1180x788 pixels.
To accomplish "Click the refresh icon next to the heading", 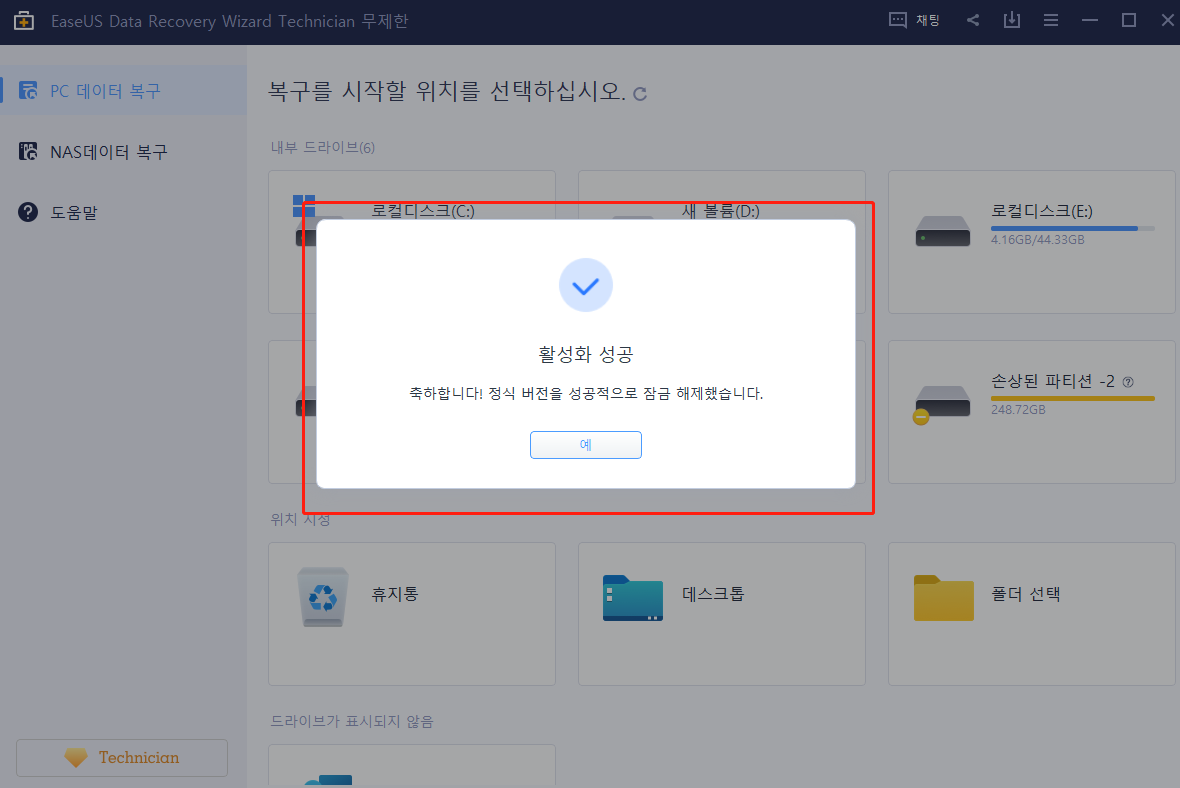I will click(x=639, y=93).
